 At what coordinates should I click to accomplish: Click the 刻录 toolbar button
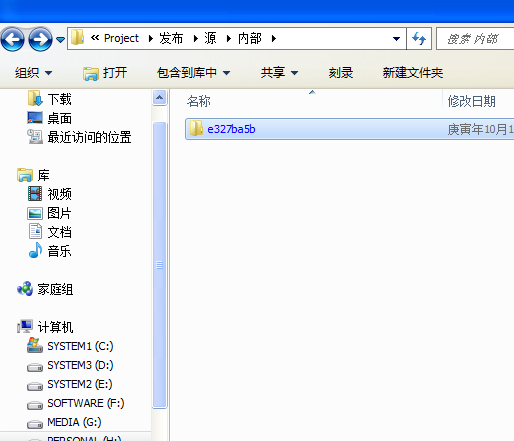pos(341,73)
